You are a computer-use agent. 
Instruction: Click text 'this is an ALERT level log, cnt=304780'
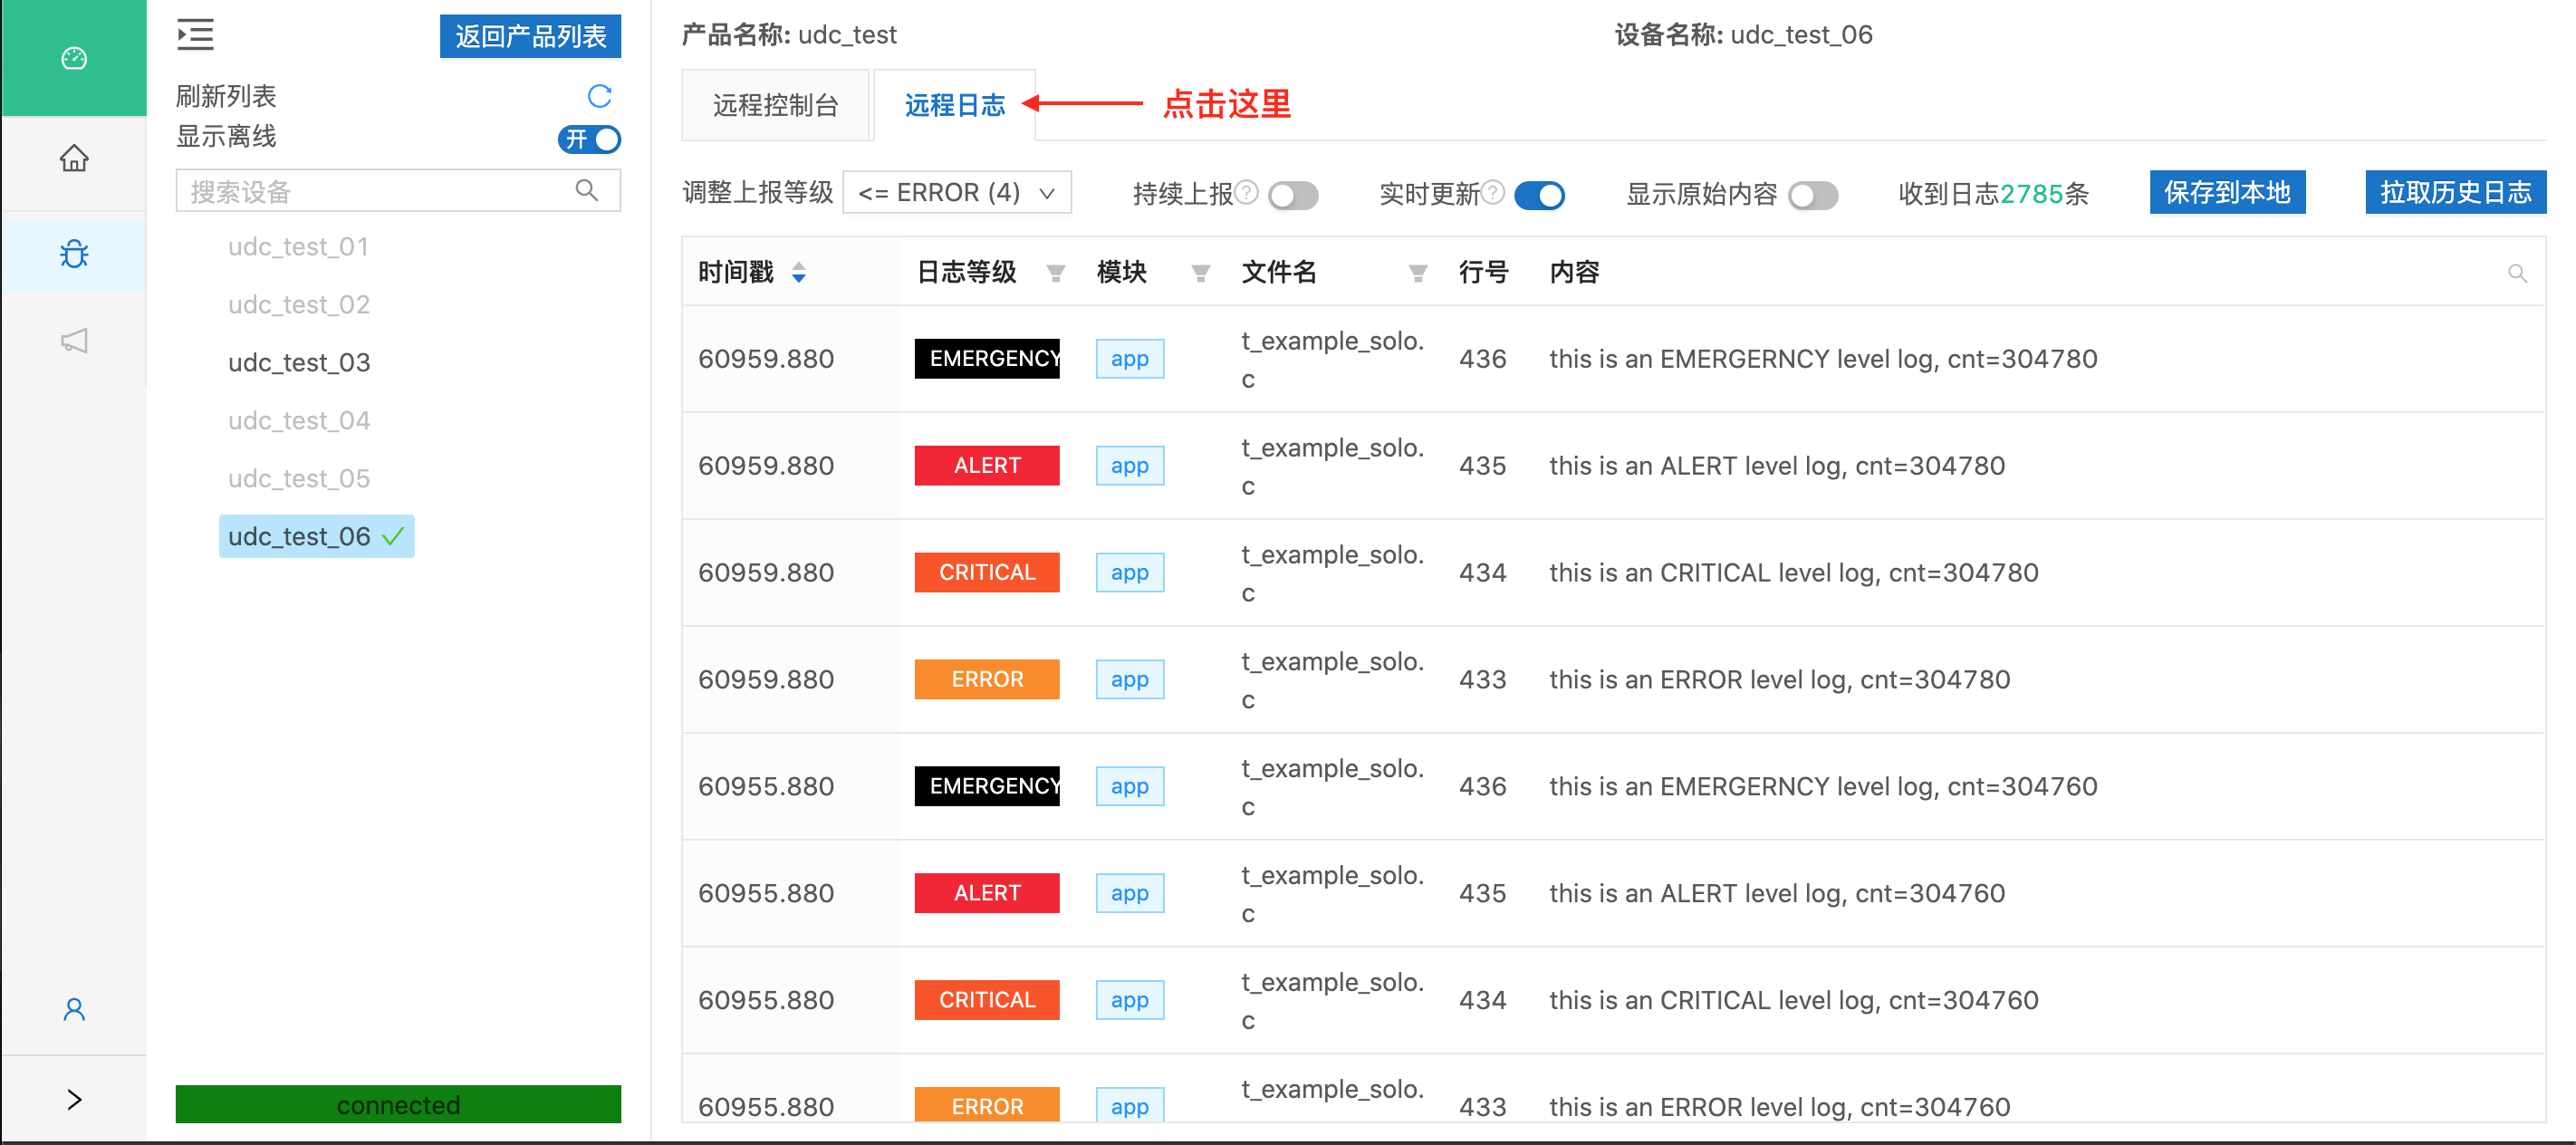click(1777, 465)
